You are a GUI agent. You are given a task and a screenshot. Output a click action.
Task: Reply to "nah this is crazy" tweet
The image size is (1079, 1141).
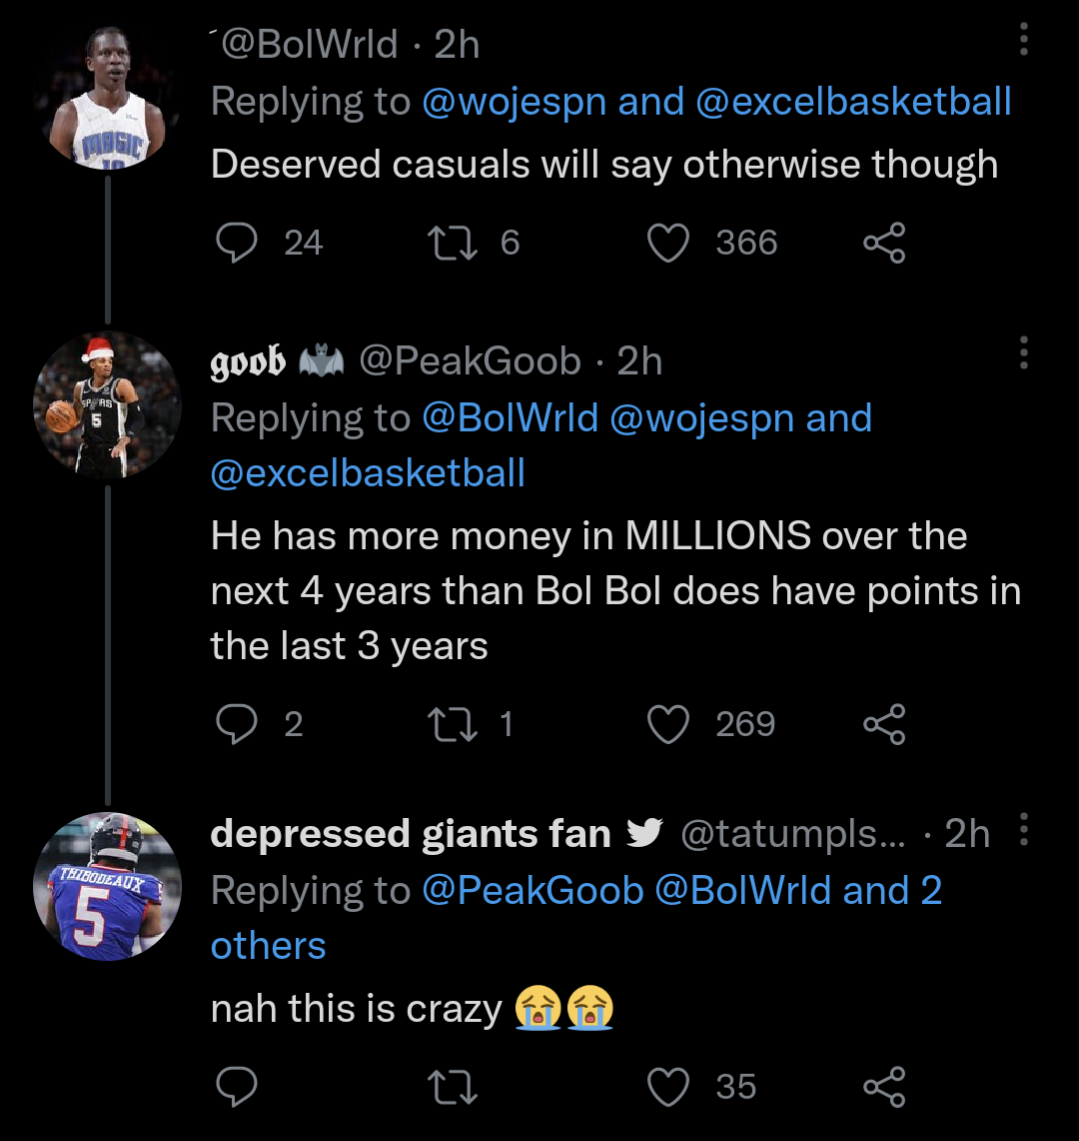[237, 1087]
